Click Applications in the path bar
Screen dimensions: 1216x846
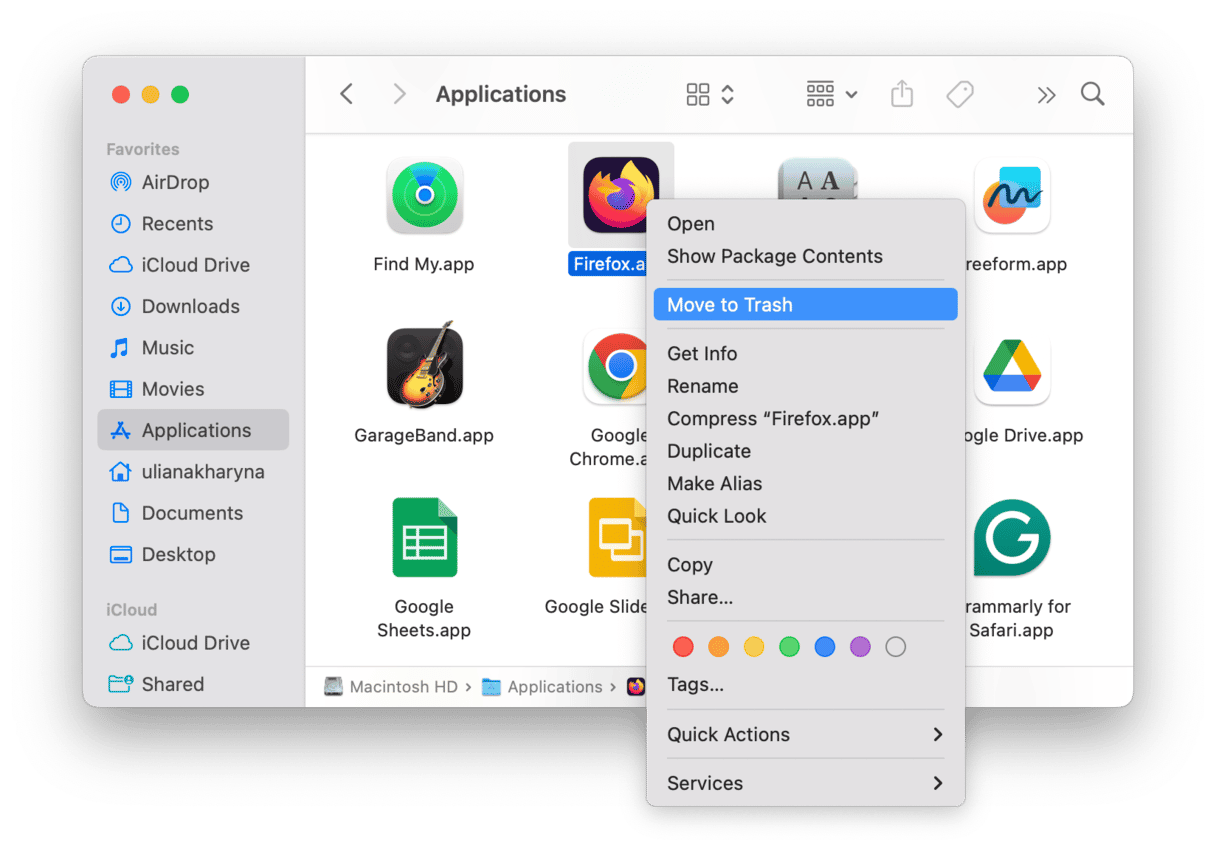point(542,687)
